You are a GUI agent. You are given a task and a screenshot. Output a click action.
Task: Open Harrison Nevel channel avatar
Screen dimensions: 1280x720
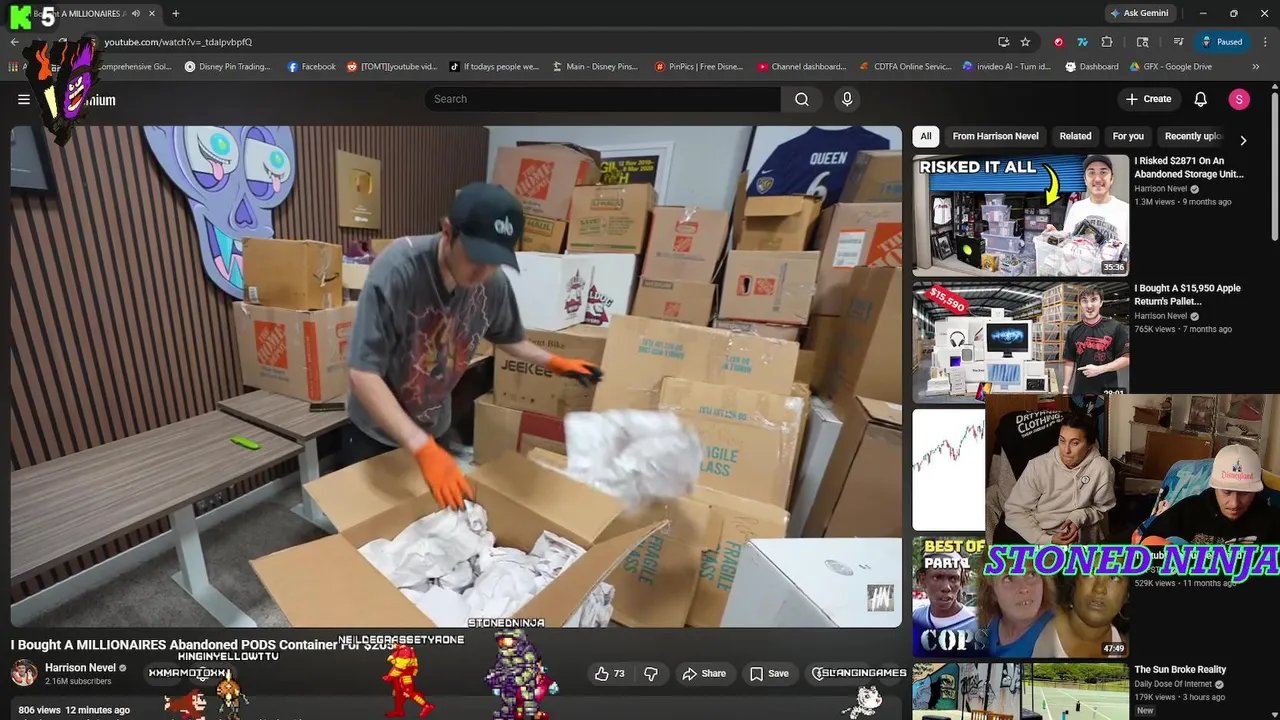click(x=24, y=673)
